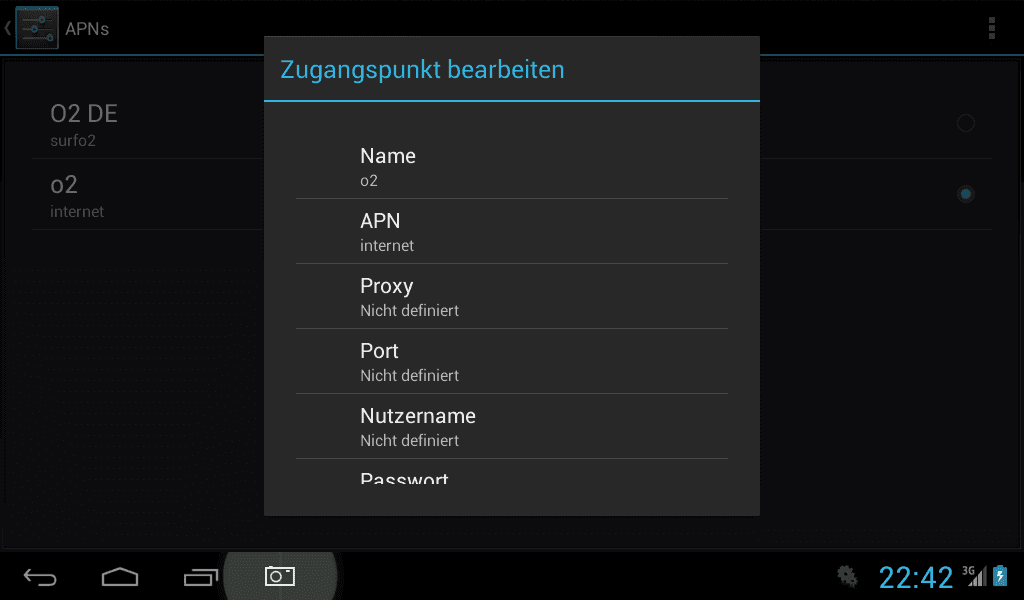Tap the back chevron beside APNs title
Image resolution: width=1024 pixels, height=600 pixels.
click(x=7, y=28)
